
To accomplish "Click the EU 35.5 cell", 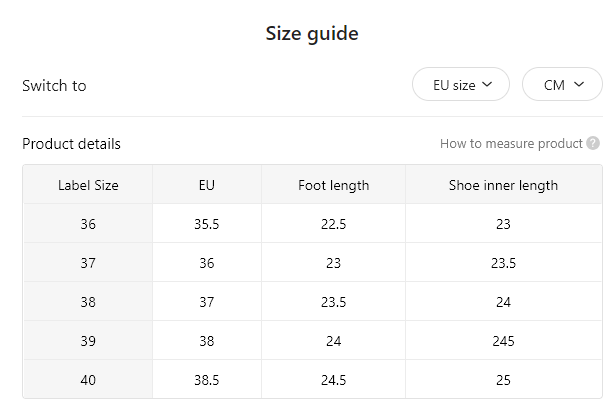I will tap(207, 224).
